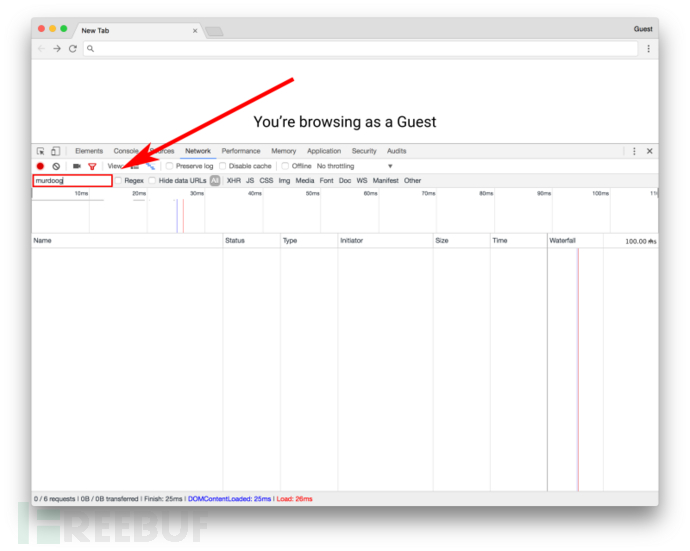690x551 pixels.
Task: Switch to the Elements tab
Action: [89, 151]
